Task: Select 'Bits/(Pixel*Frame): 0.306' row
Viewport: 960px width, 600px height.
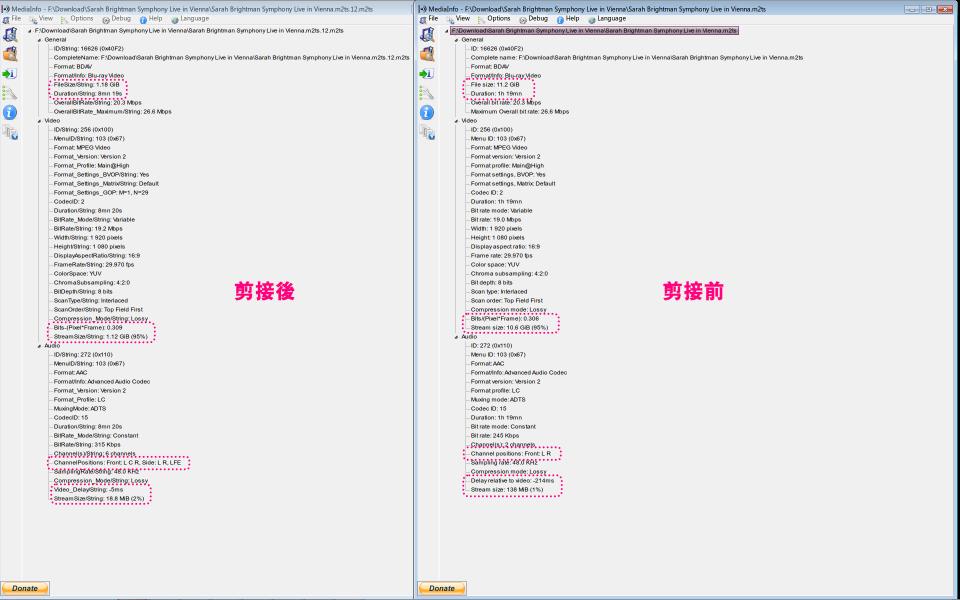Action: pyautogui.click(x=504, y=318)
